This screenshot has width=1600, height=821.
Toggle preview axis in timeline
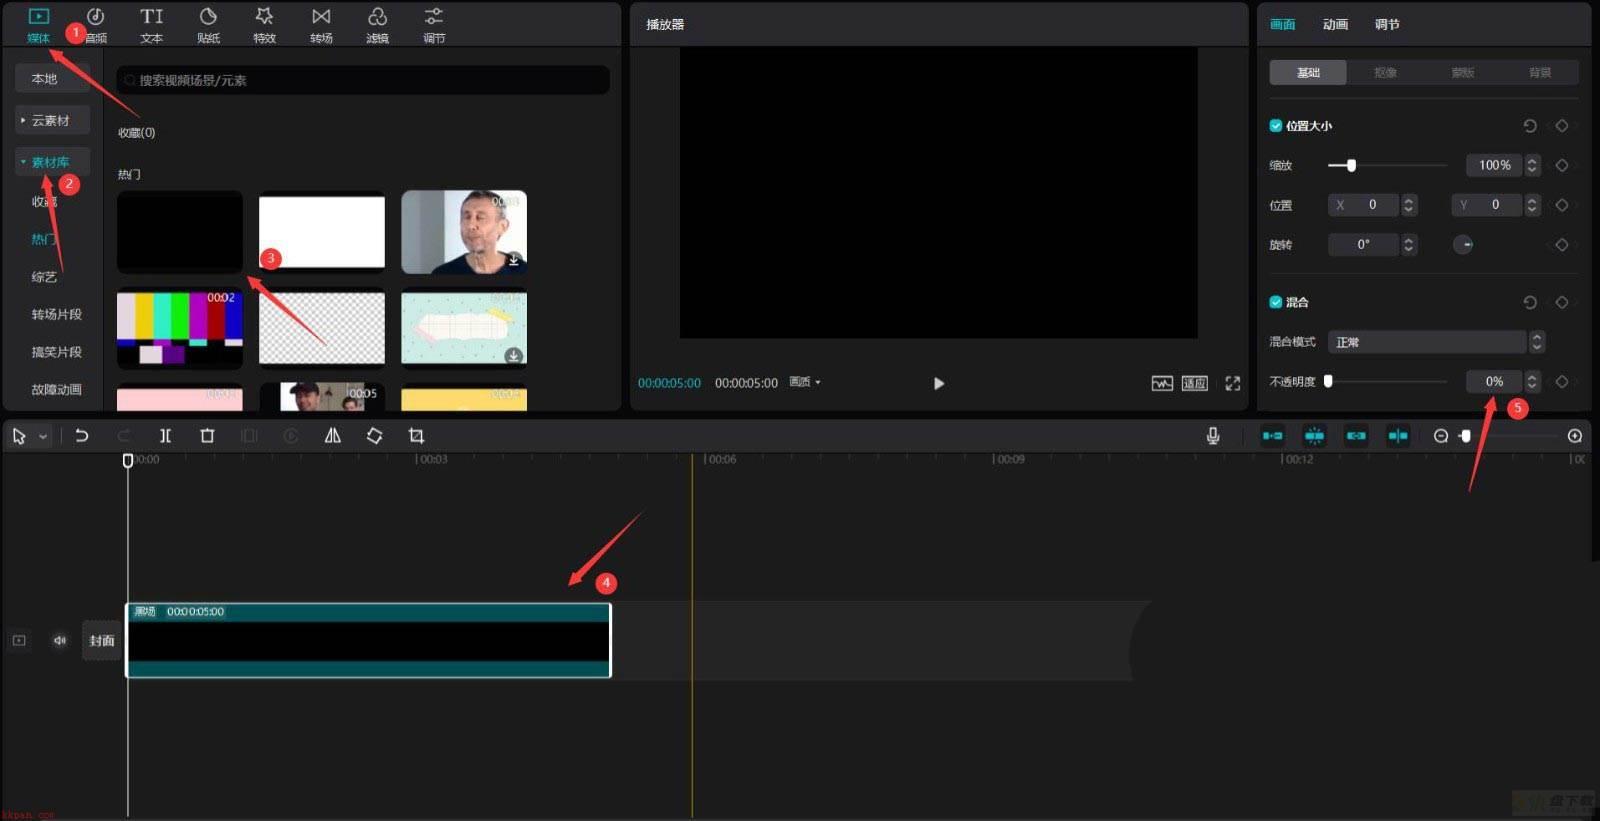pos(1398,436)
